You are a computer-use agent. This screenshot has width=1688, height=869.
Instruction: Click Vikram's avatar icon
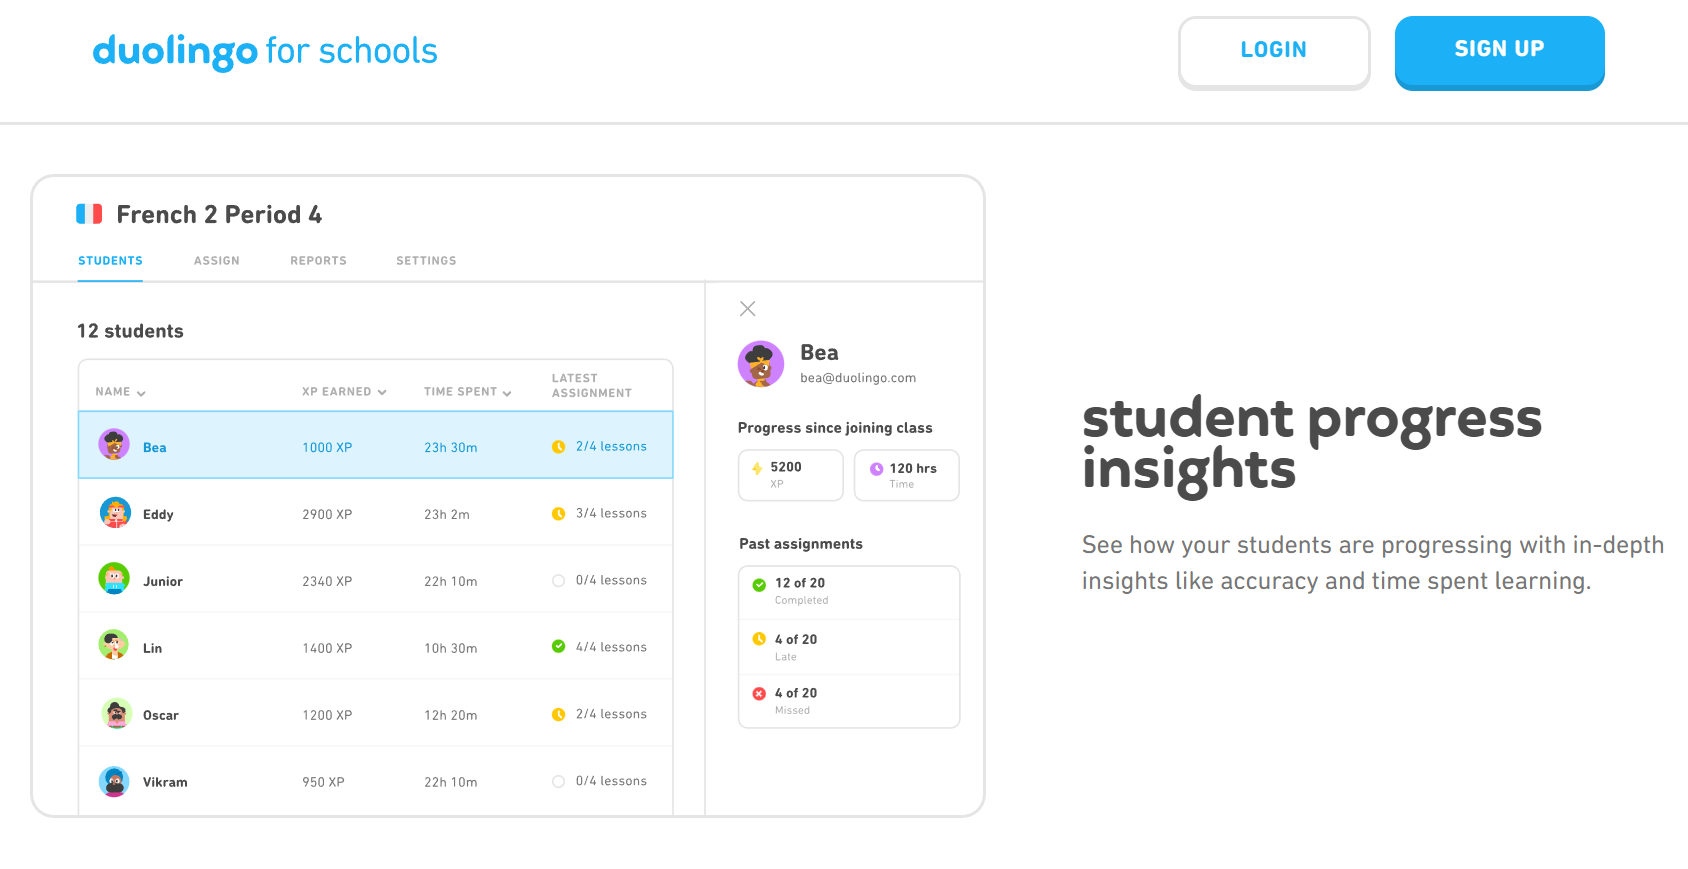click(x=114, y=781)
